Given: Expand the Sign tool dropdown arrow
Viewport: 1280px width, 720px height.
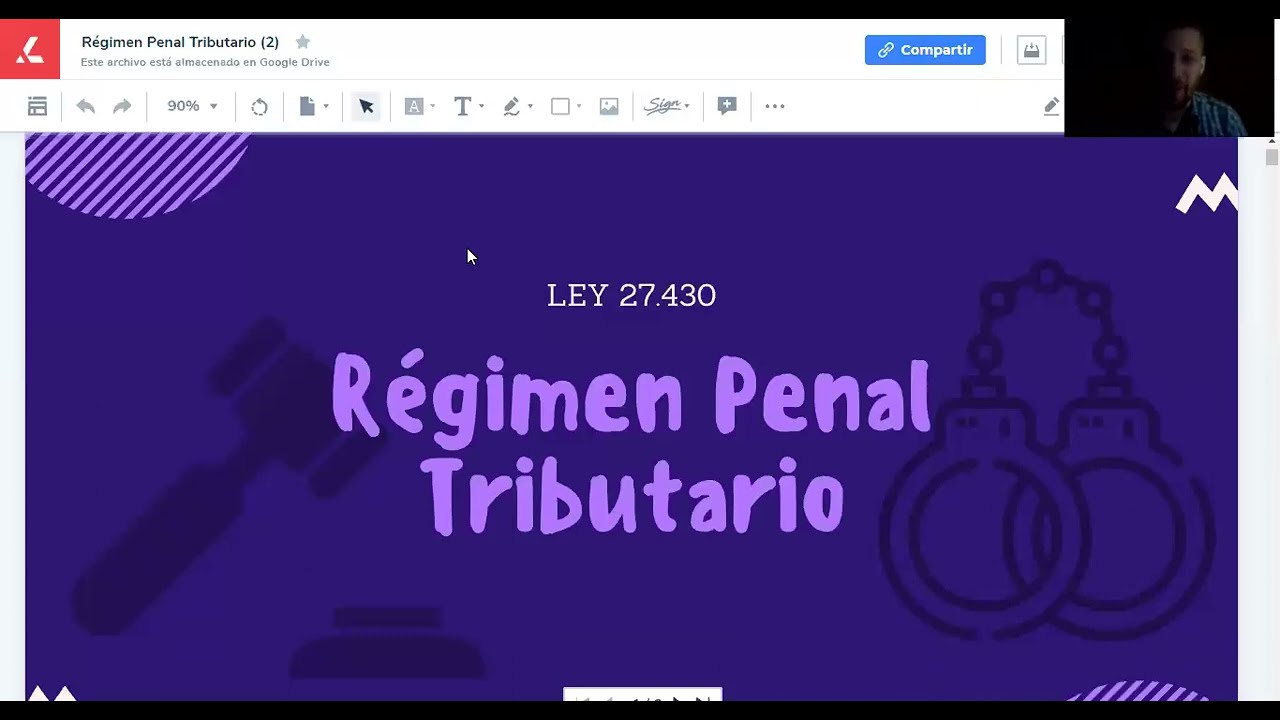Looking at the screenshot, I should (687, 106).
